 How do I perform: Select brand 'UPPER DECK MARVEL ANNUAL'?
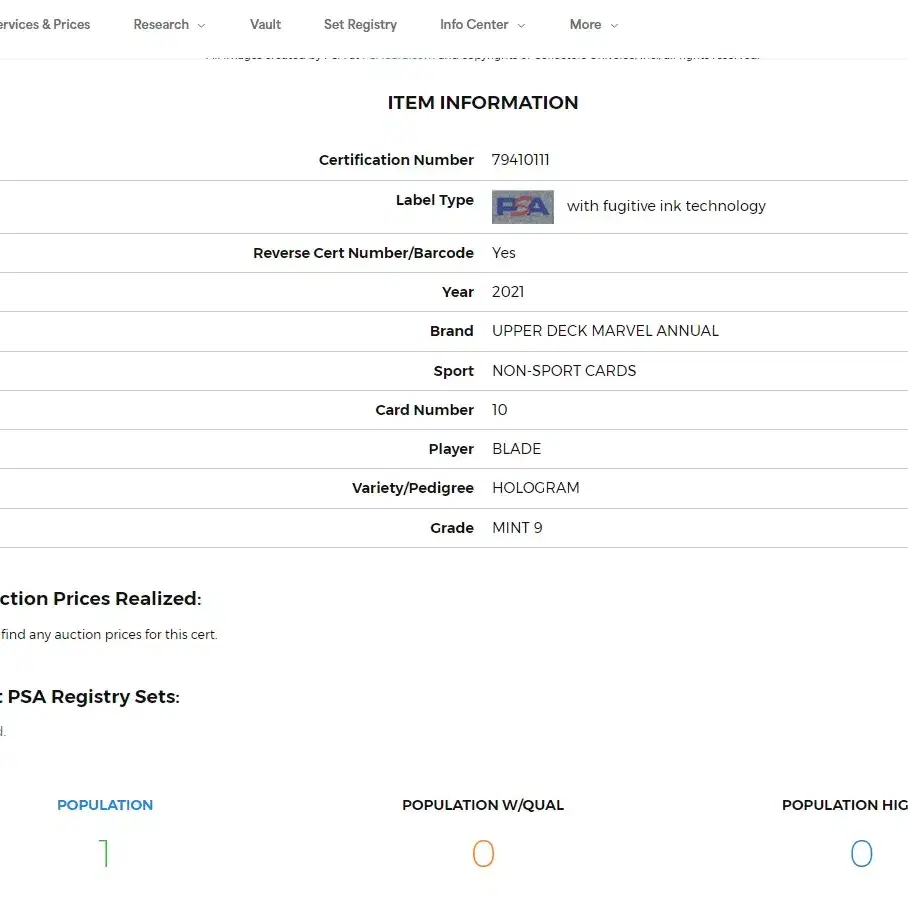(x=605, y=331)
